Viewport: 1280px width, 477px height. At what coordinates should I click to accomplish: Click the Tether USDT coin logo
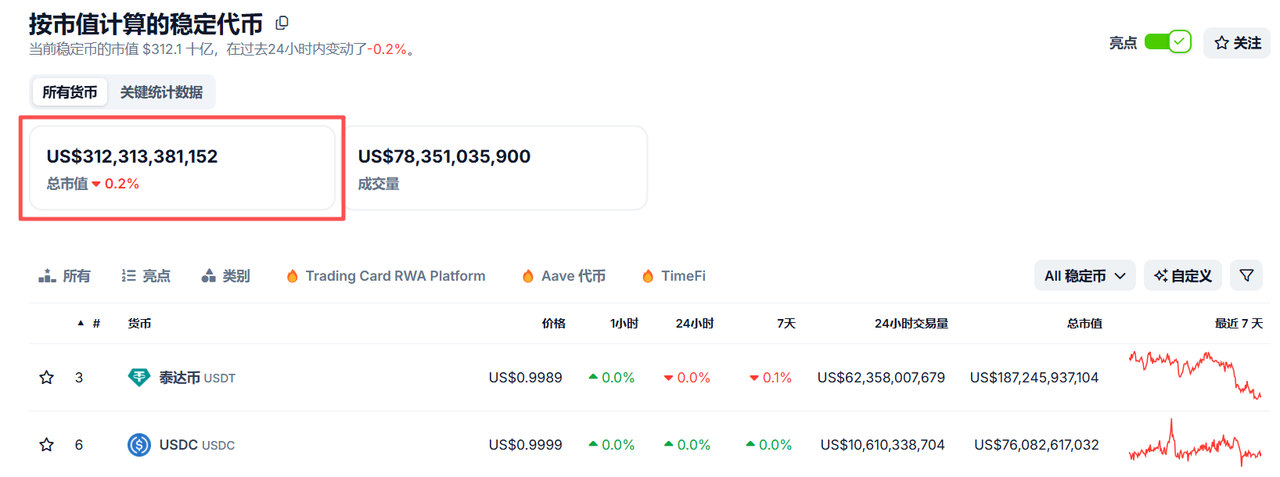tap(139, 377)
